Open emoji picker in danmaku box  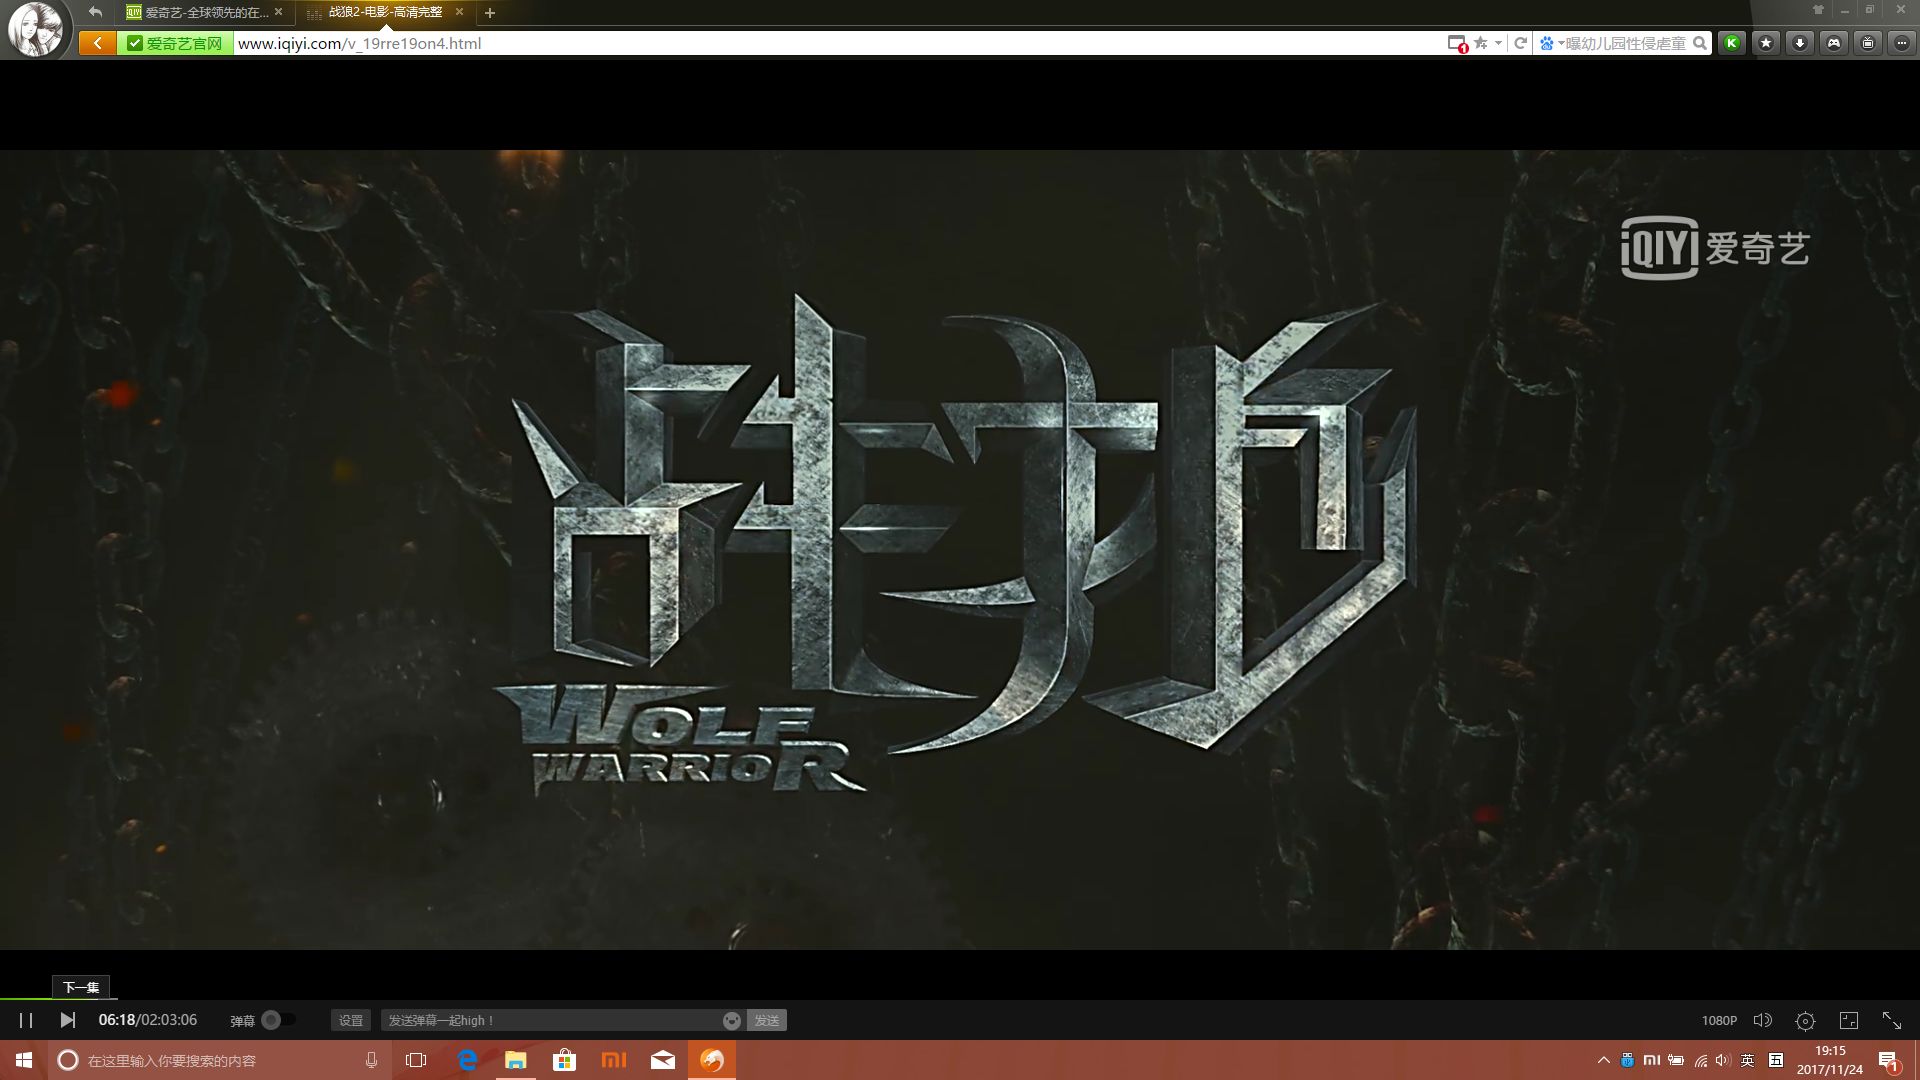pos(732,1020)
